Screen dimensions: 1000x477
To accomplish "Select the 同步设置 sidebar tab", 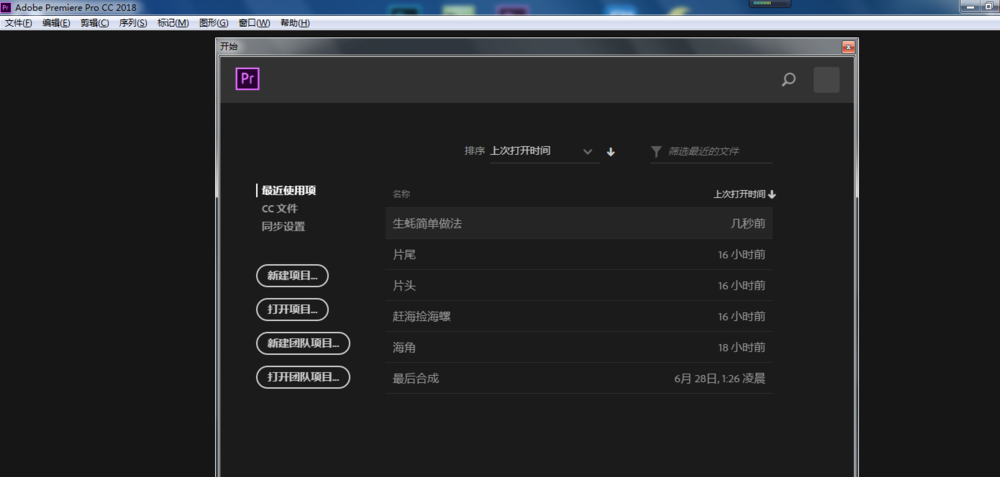I will [x=283, y=226].
